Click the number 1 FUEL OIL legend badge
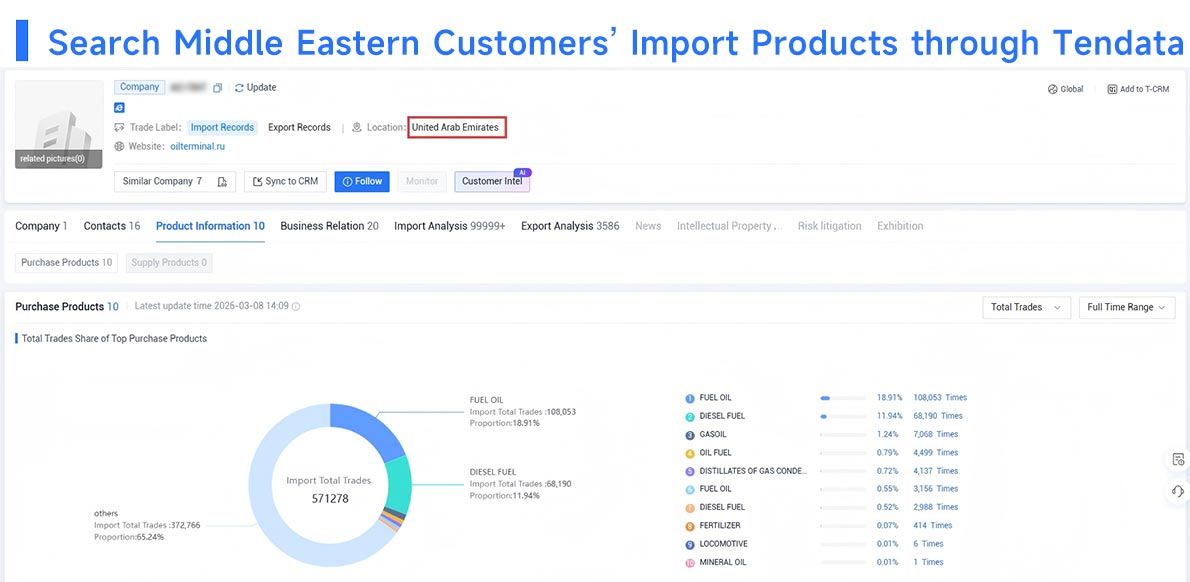The width and height of the screenshot is (1190, 582). pyautogui.click(x=690, y=398)
